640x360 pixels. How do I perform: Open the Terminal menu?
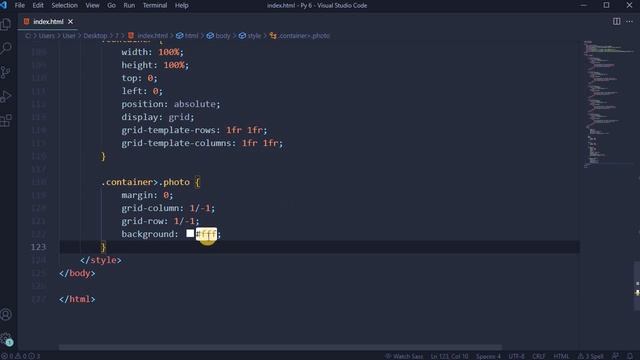pos(155,5)
